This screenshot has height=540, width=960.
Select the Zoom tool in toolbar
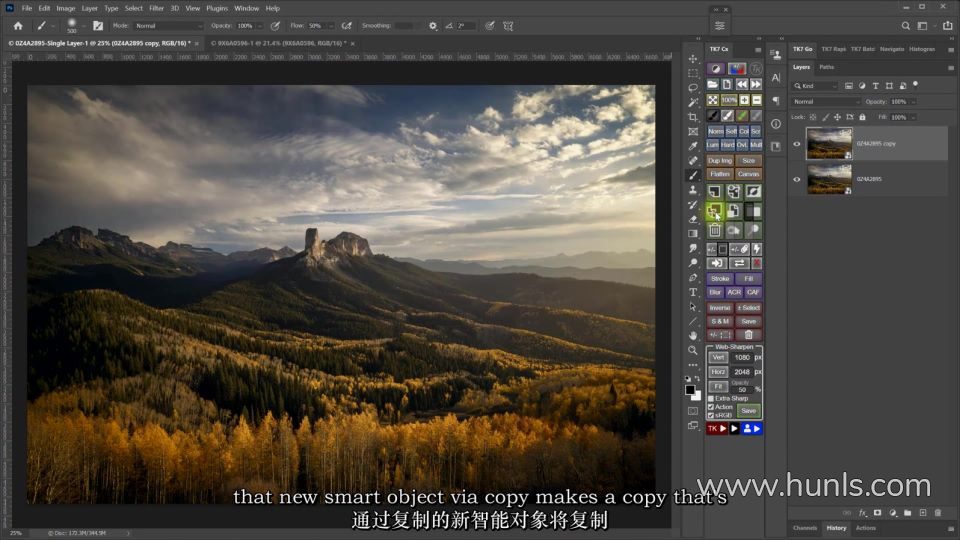tap(692, 350)
